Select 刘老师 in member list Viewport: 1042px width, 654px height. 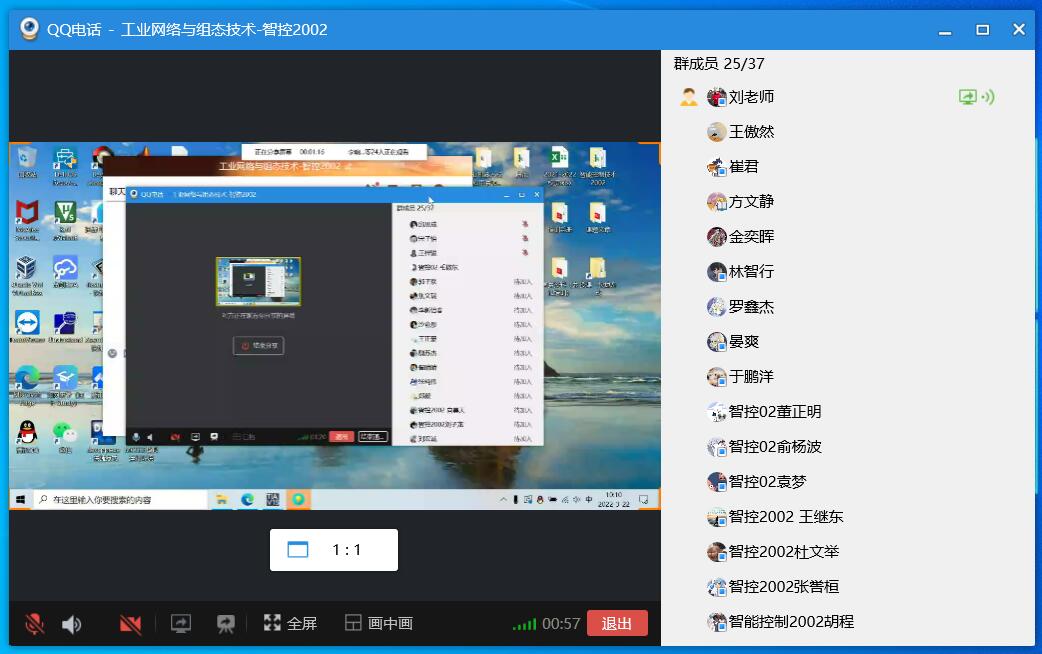751,97
